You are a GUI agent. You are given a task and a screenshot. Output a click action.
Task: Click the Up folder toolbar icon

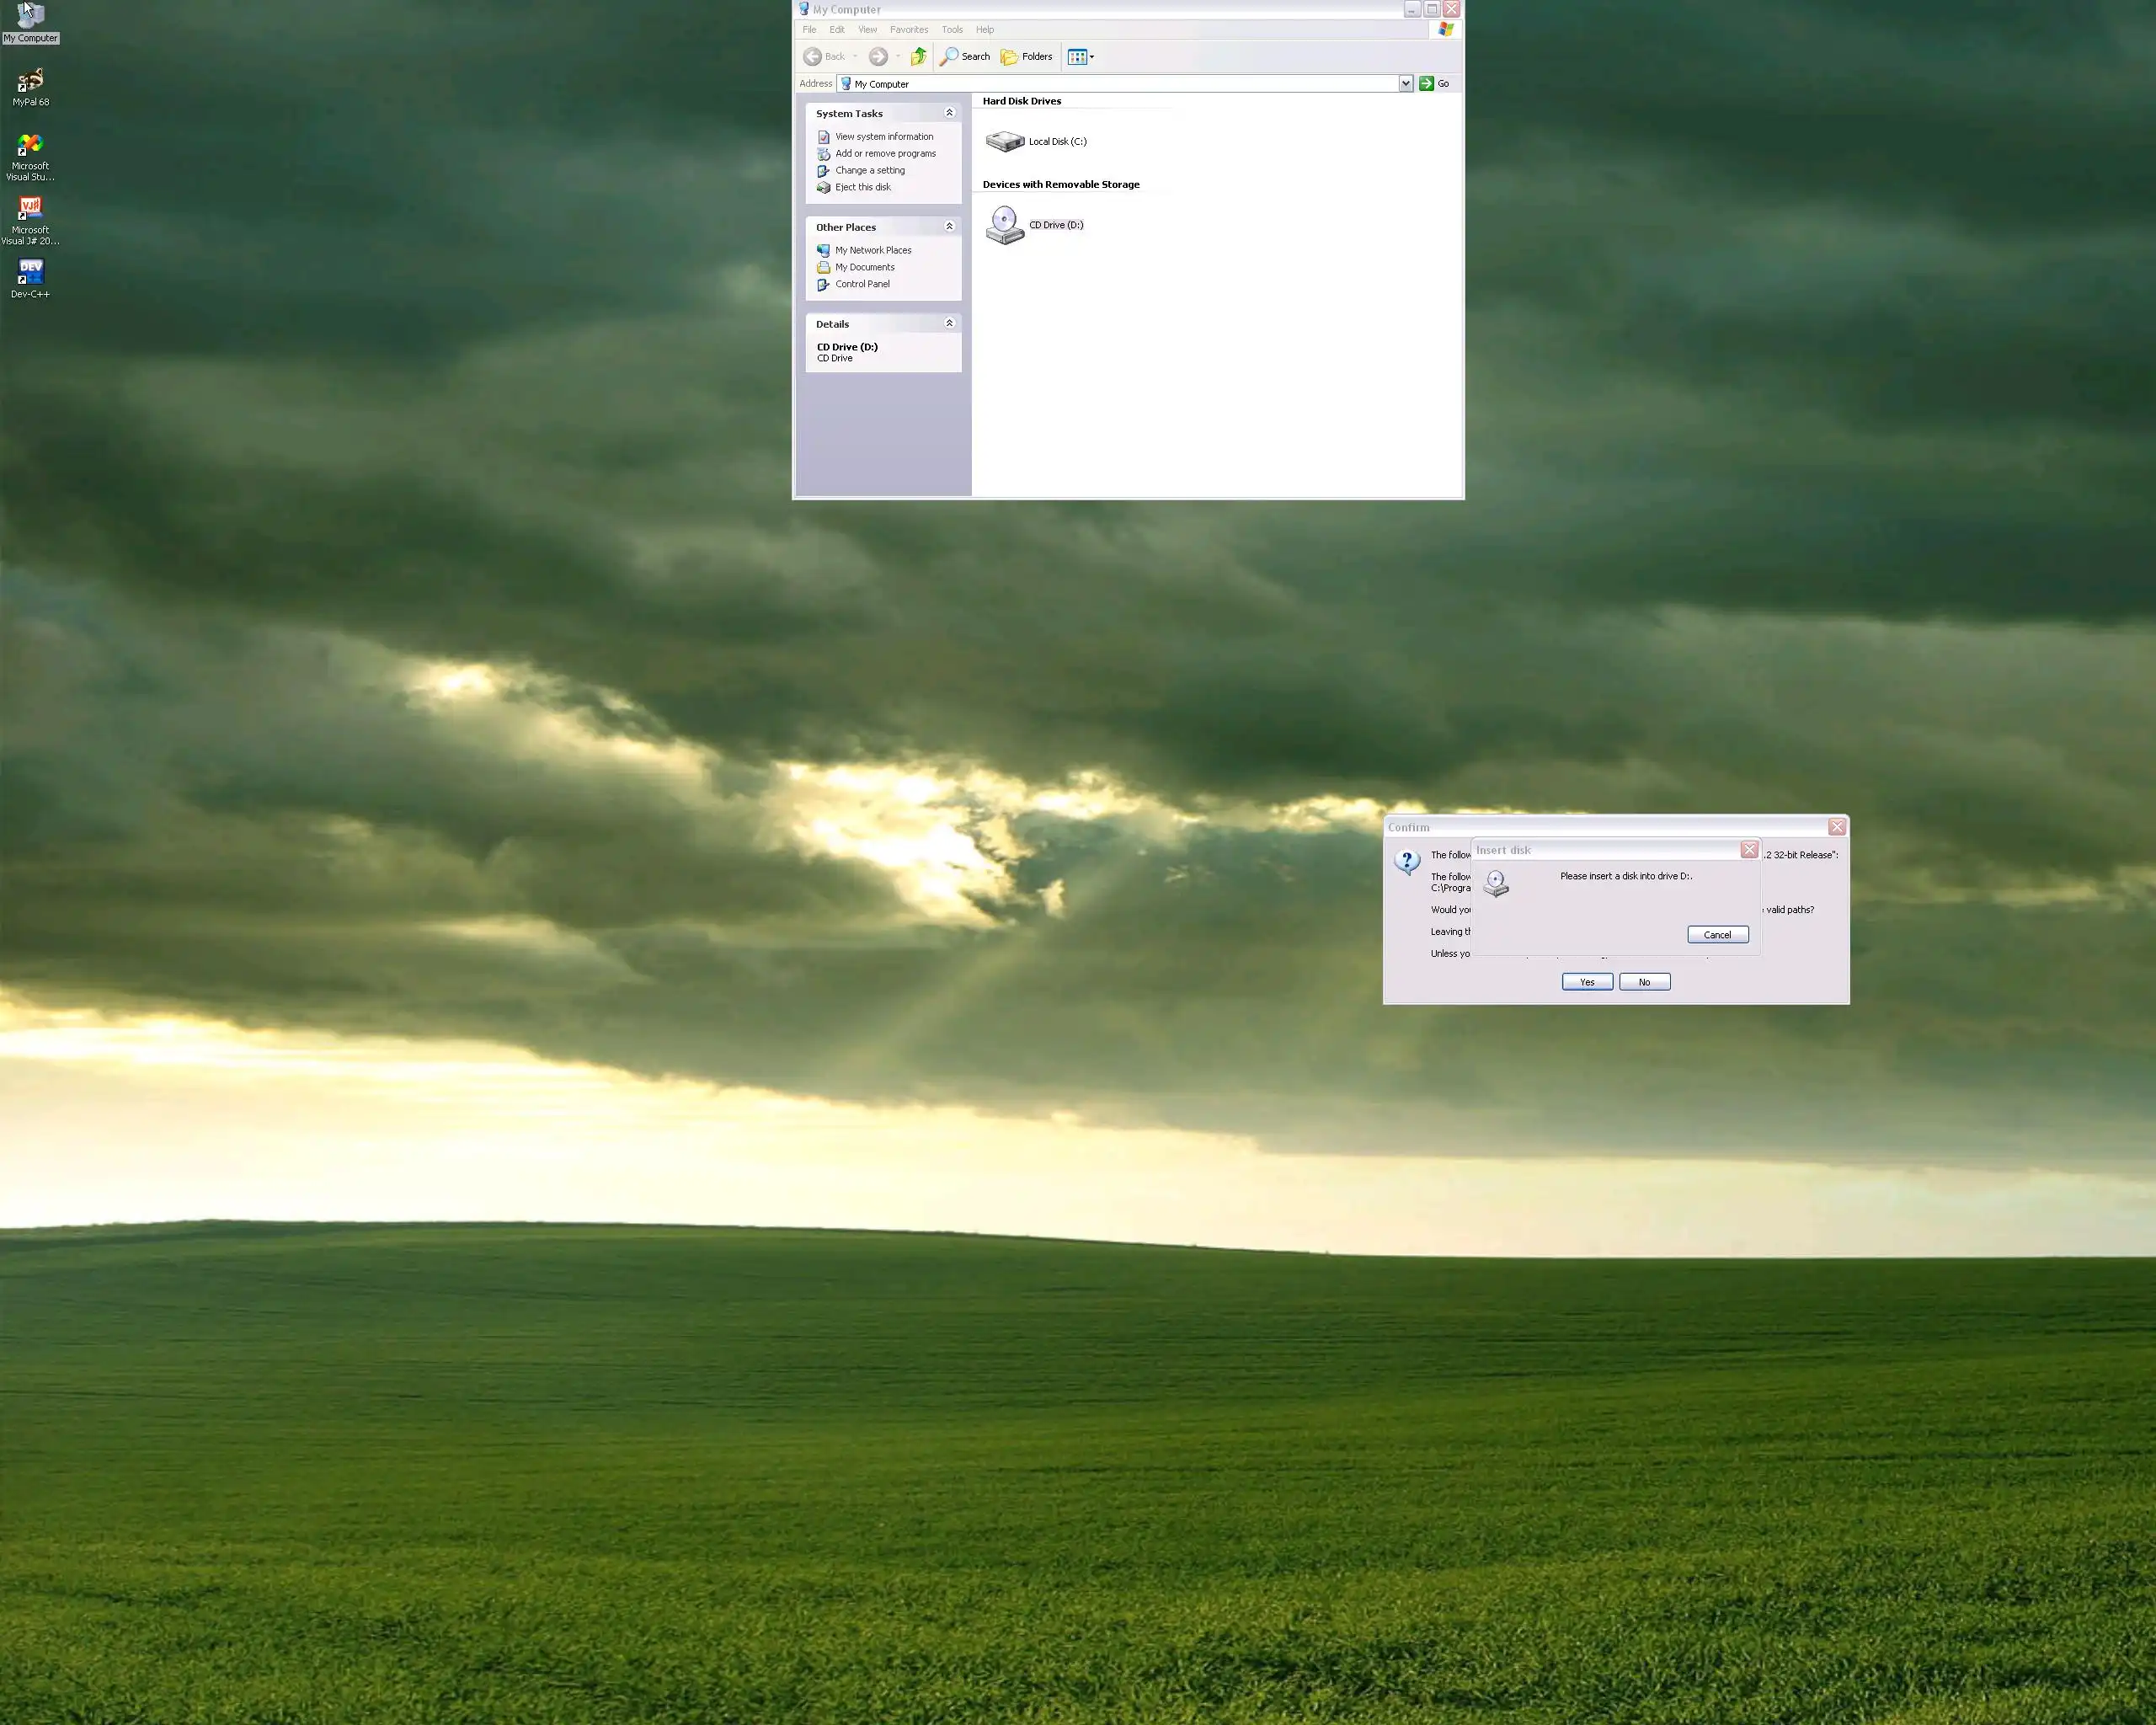918,57
